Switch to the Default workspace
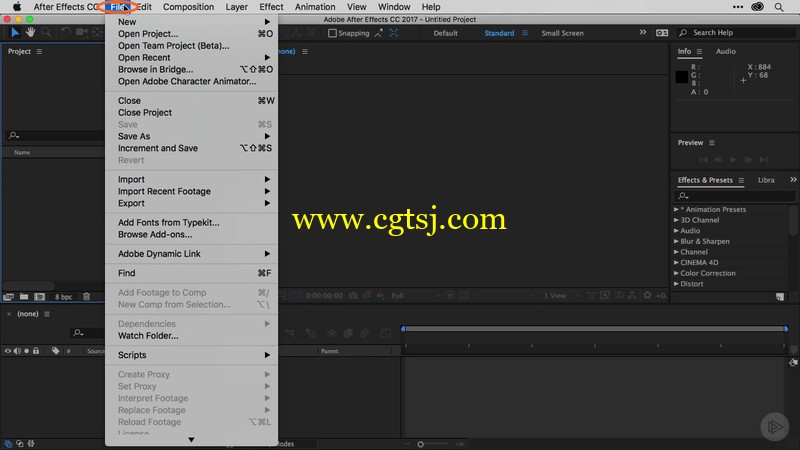800x450 pixels. pos(445,33)
